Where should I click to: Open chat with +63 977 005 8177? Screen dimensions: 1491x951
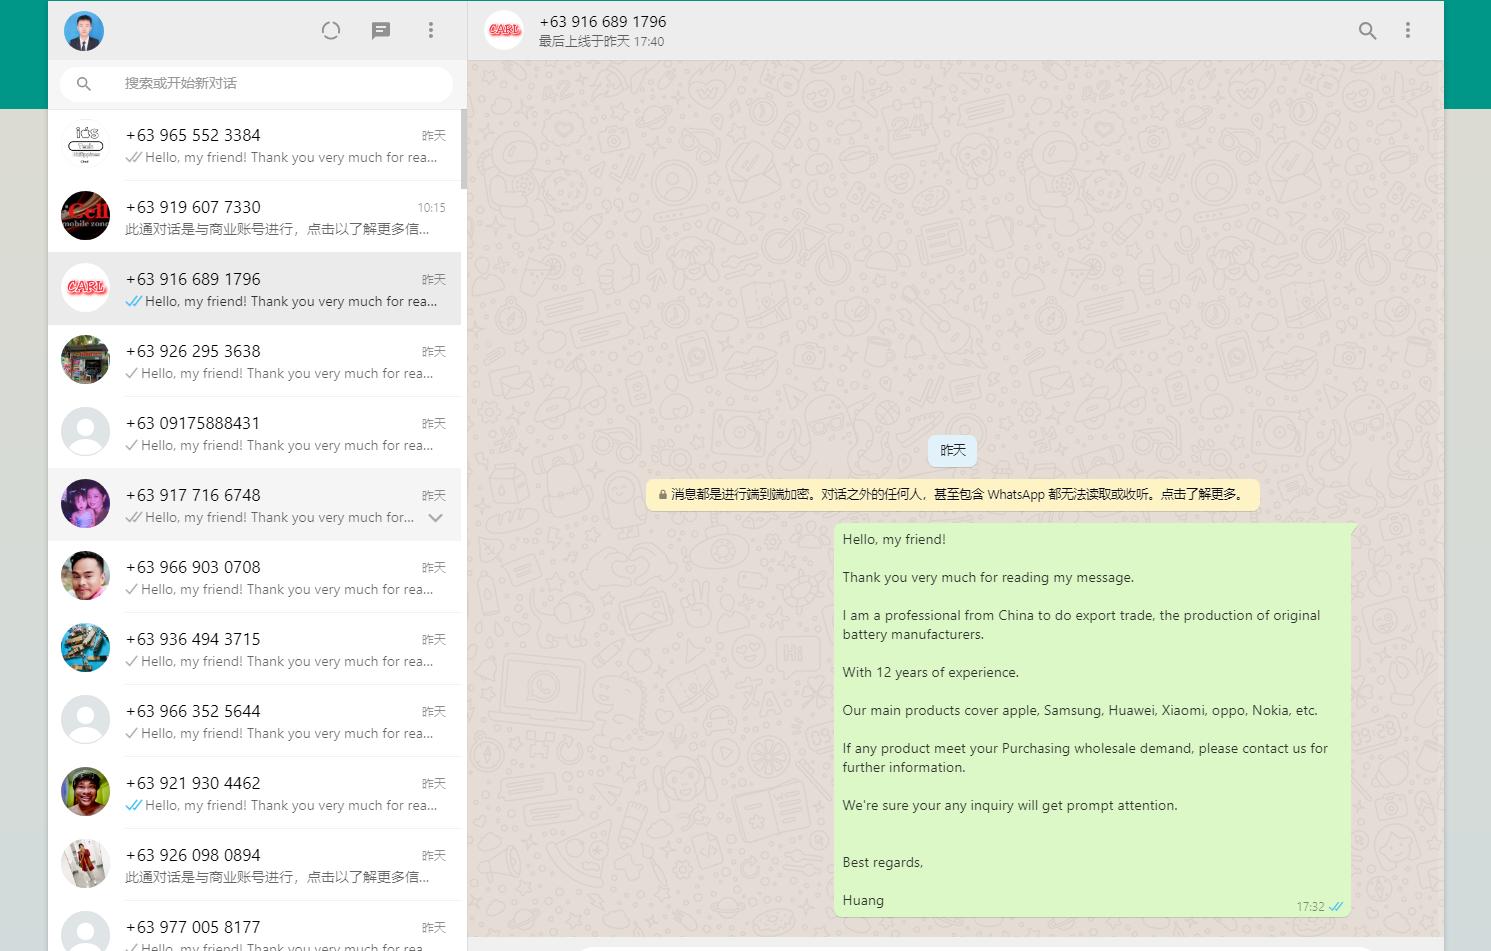[255, 926]
